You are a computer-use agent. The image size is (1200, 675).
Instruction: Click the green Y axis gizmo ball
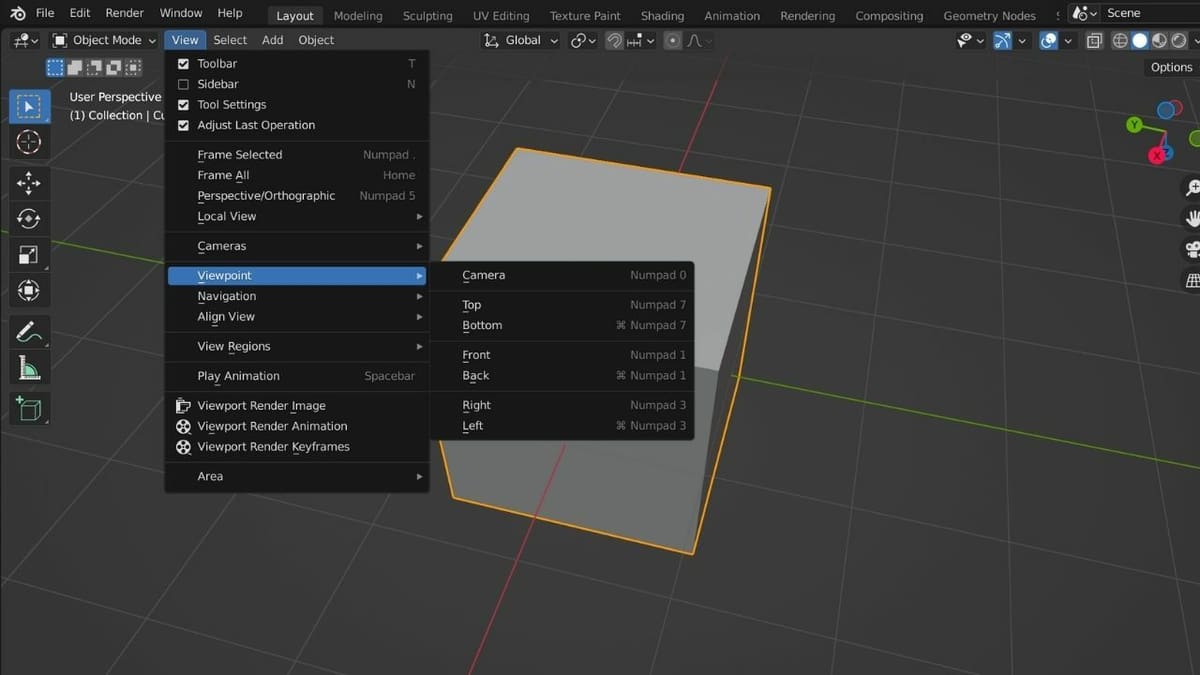coord(1134,125)
